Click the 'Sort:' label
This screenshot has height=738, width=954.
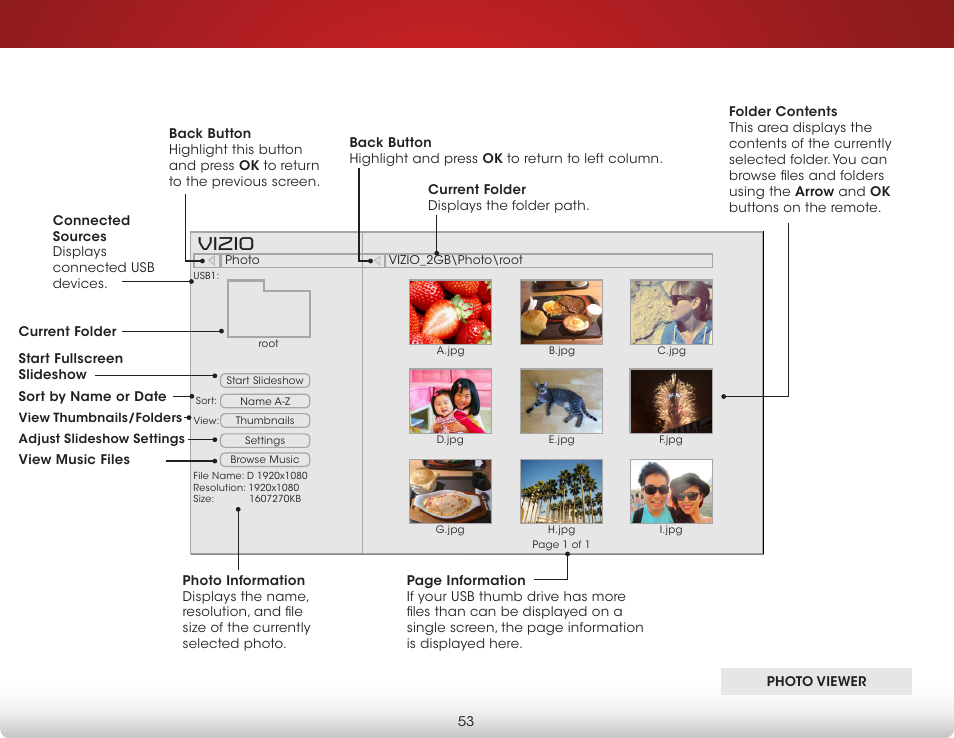[206, 401]
